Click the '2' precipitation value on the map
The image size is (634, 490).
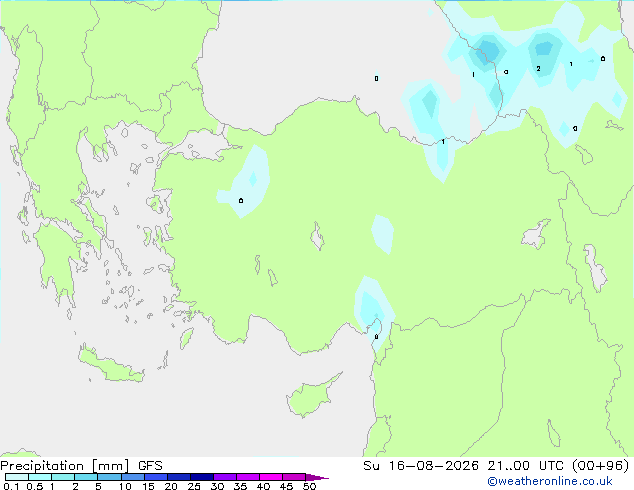pyautogui.click(x=538, y=68)
